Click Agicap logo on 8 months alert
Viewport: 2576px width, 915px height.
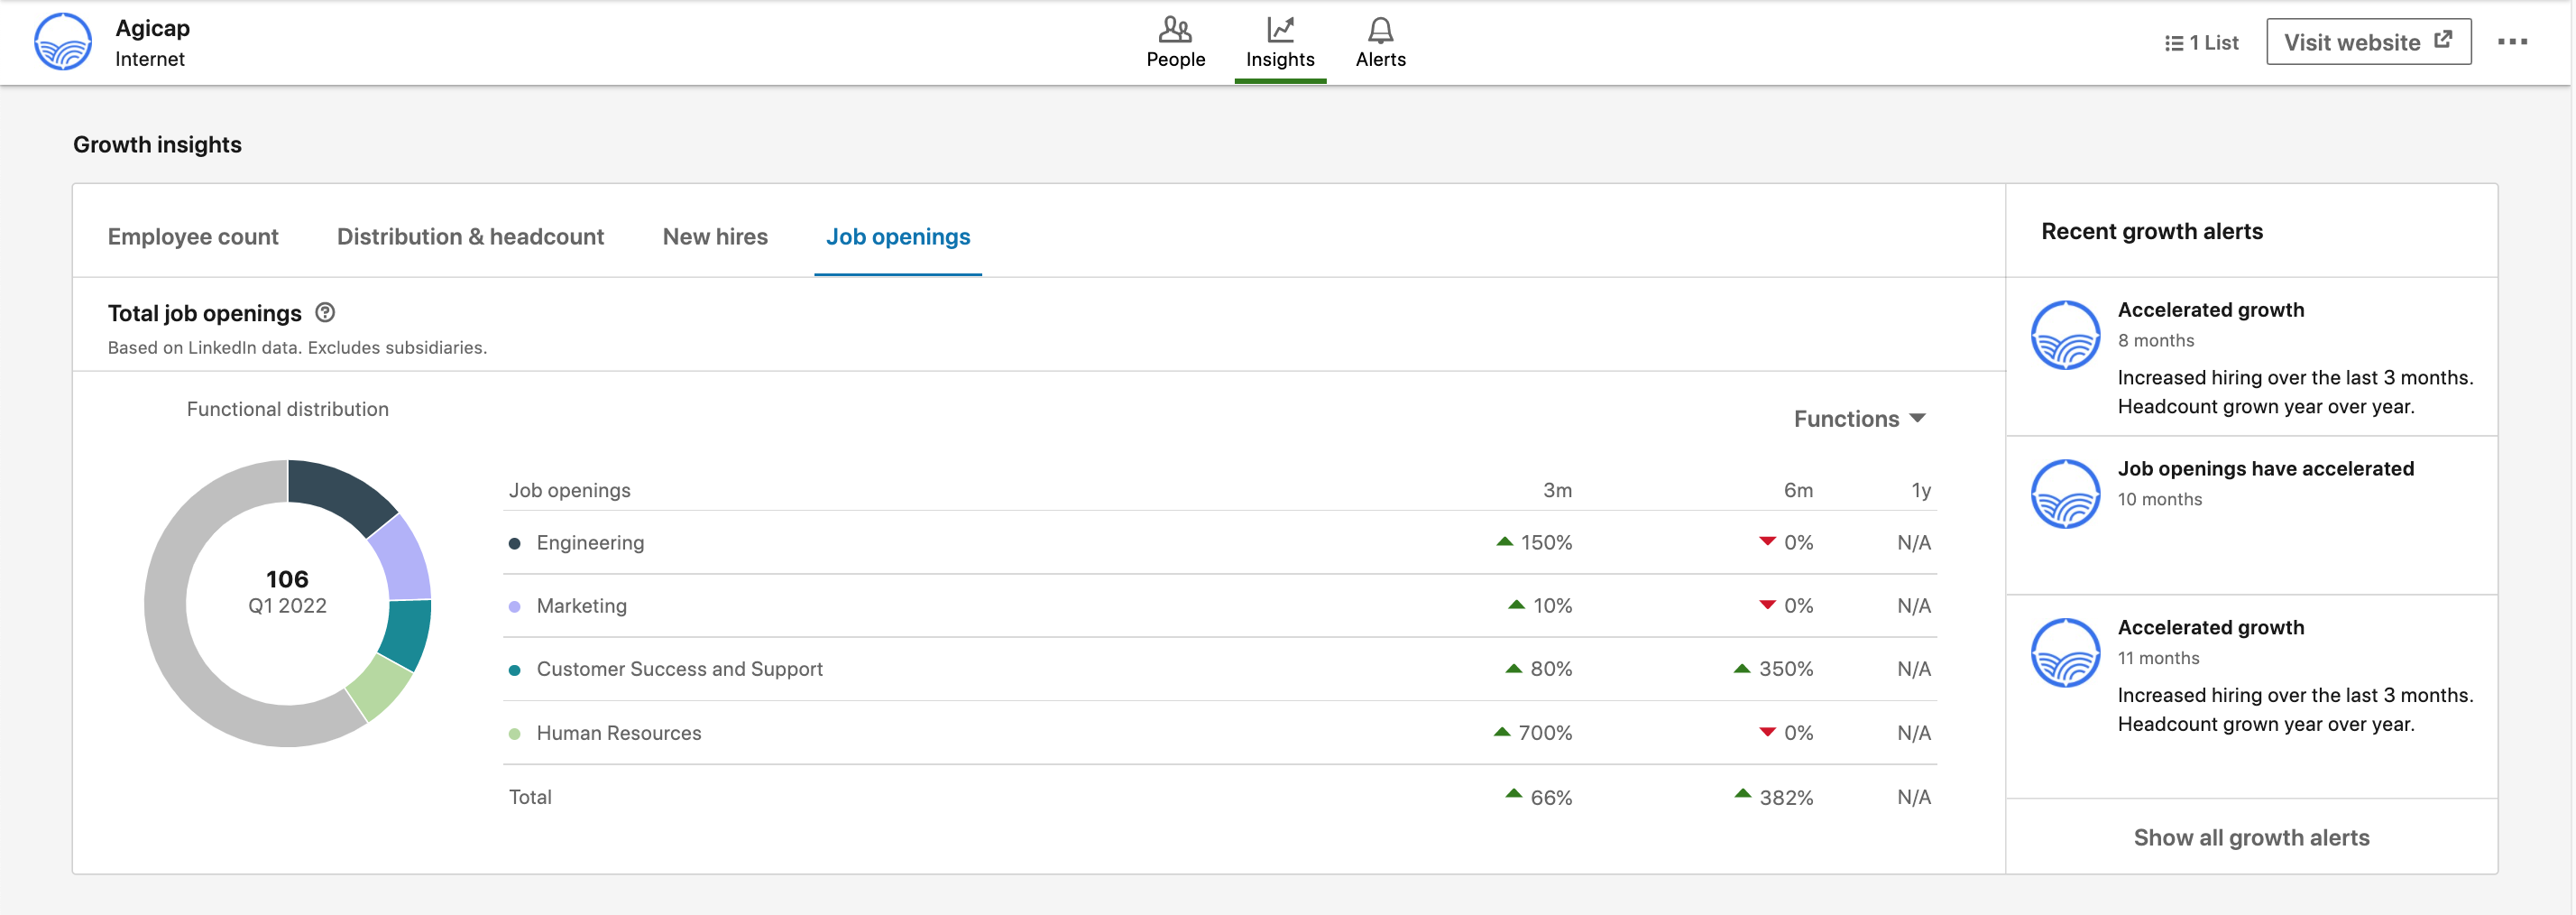[x=2065, y=335]
